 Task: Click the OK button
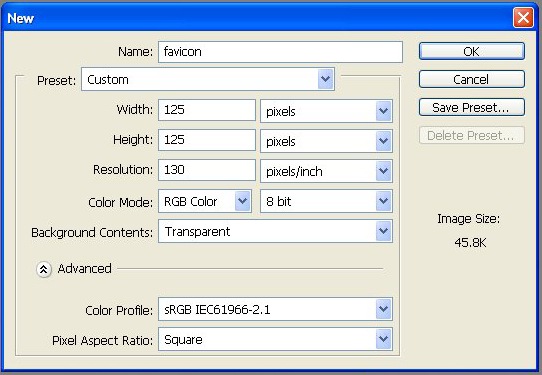click(471, 51)
